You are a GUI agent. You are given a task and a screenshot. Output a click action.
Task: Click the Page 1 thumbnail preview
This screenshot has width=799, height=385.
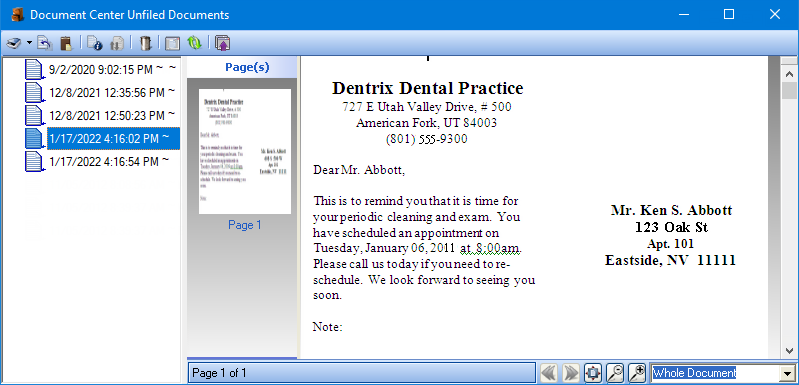click(x=245, y=151)
